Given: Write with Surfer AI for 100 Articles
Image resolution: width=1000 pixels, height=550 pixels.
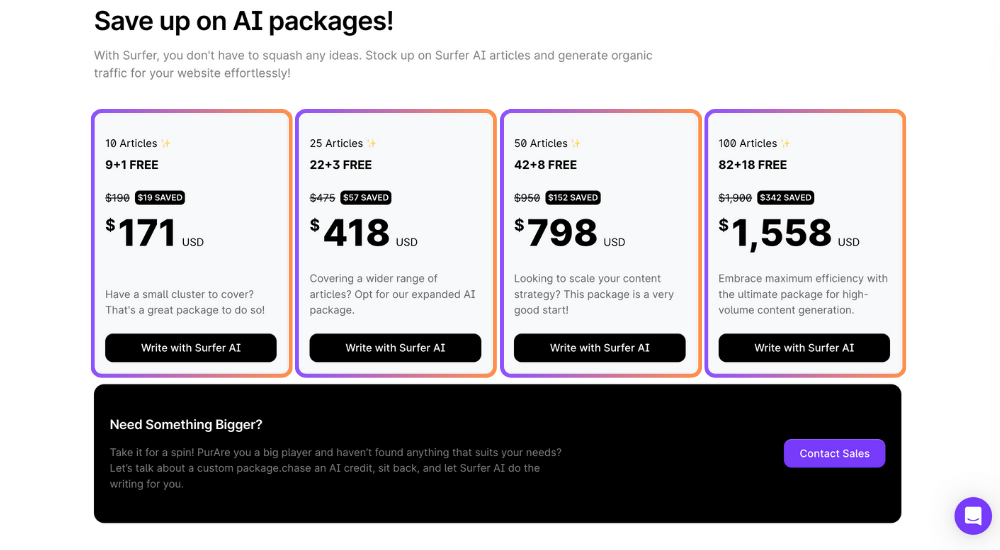Looking at the screenshot, I should (x=804, y=348).
